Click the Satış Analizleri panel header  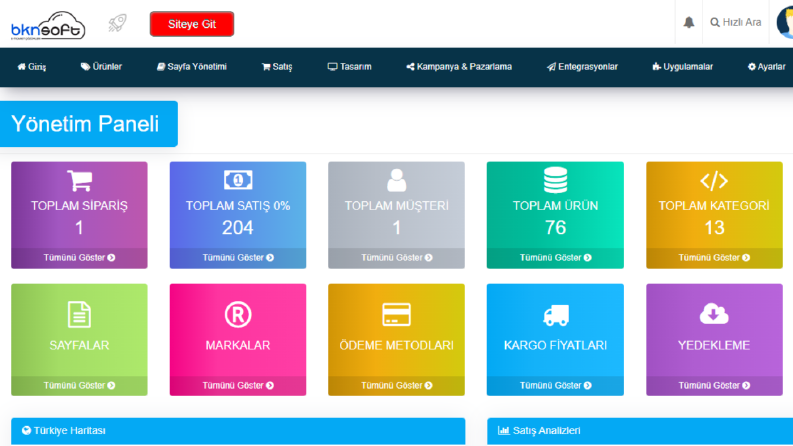coord(640,431)
